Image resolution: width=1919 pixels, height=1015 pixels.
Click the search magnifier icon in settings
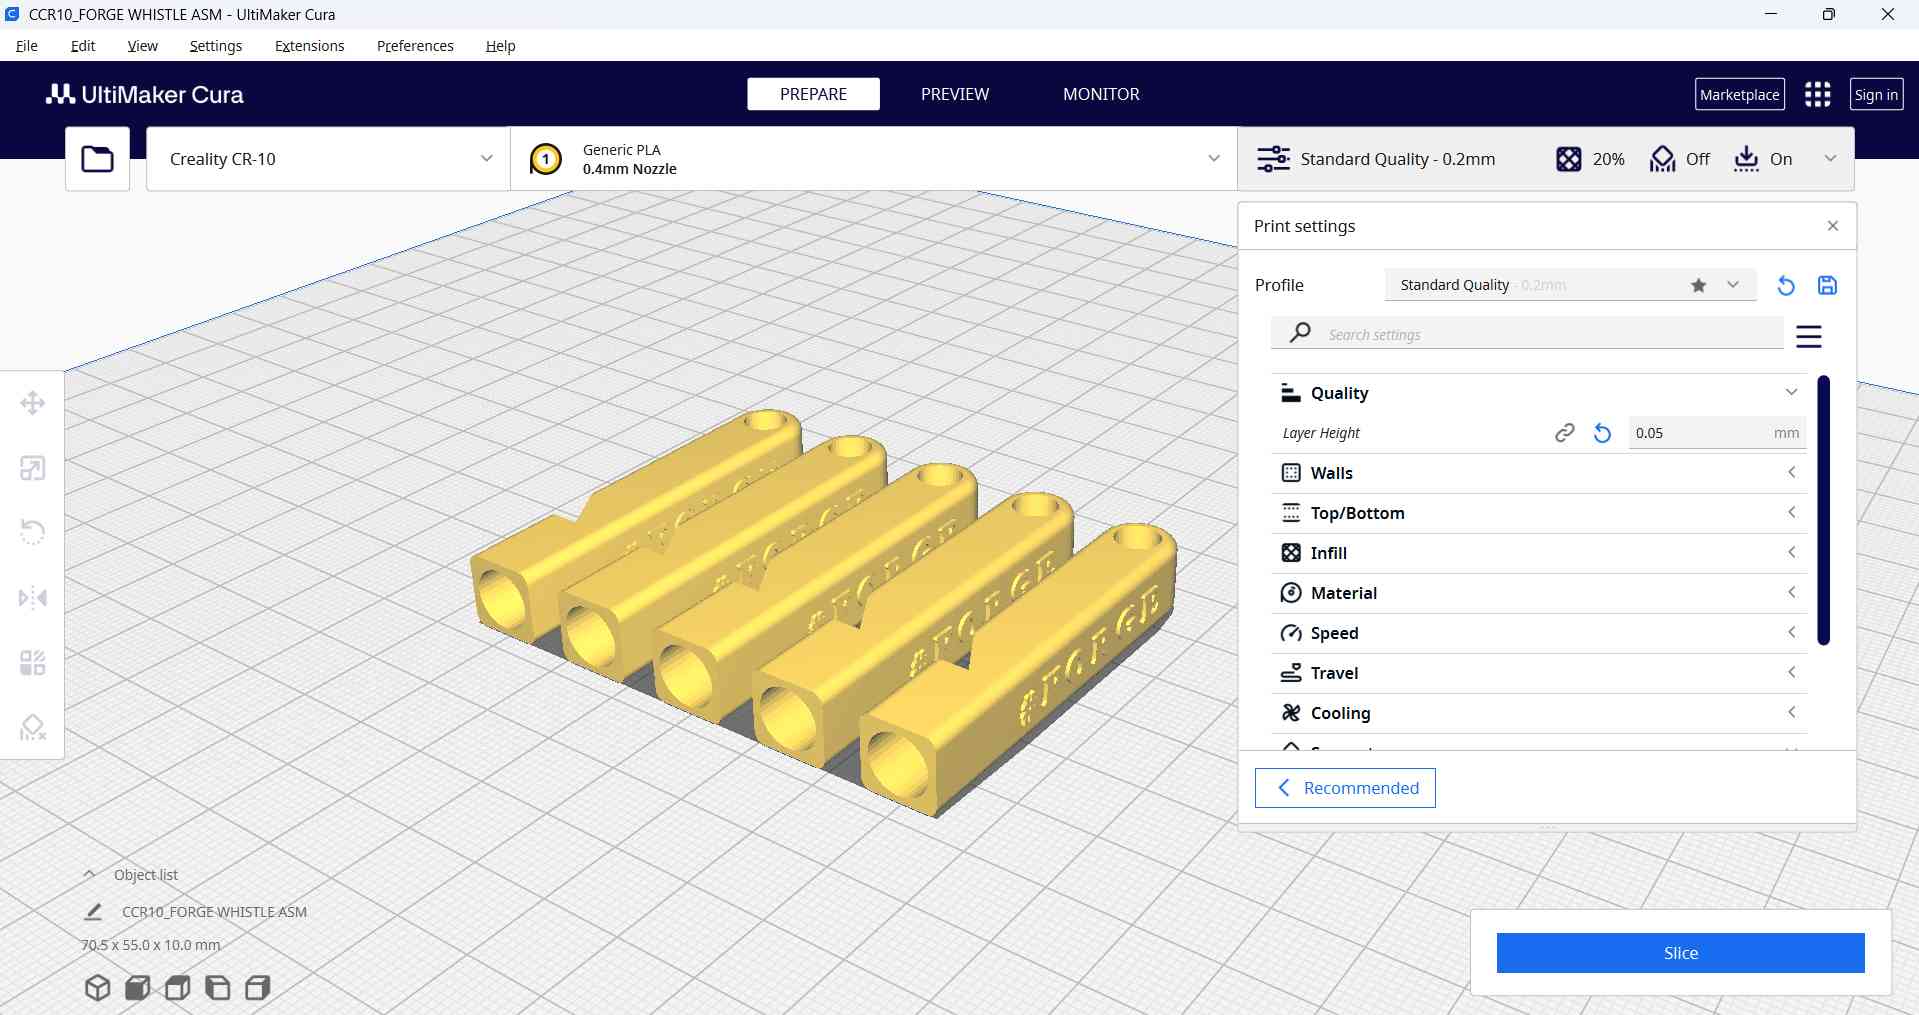pos(1300,332)
